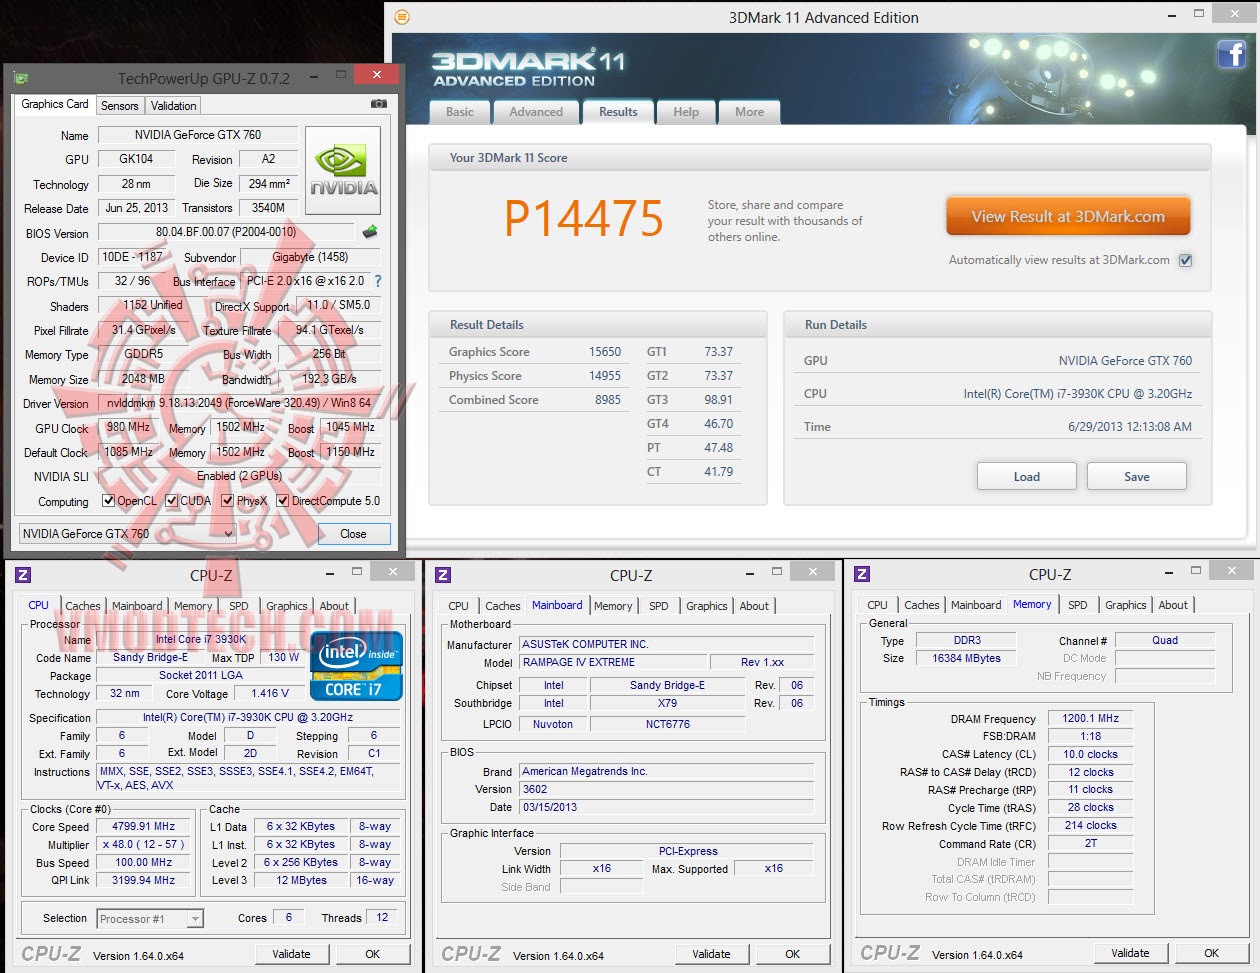Click the Physics Score value 14955
This screenshot has height=973, width=1260.
coord(605,376)
